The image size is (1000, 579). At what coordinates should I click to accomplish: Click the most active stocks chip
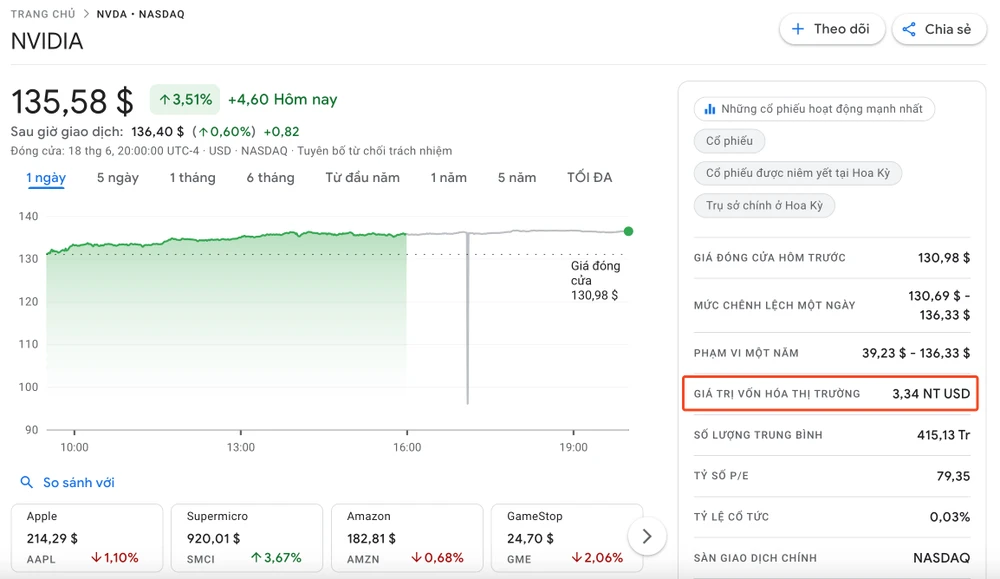tap(813, 108)
